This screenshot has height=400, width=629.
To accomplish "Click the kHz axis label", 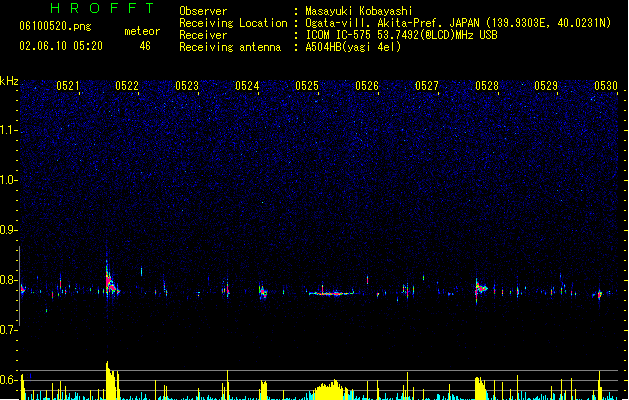I will pos(9,81).
